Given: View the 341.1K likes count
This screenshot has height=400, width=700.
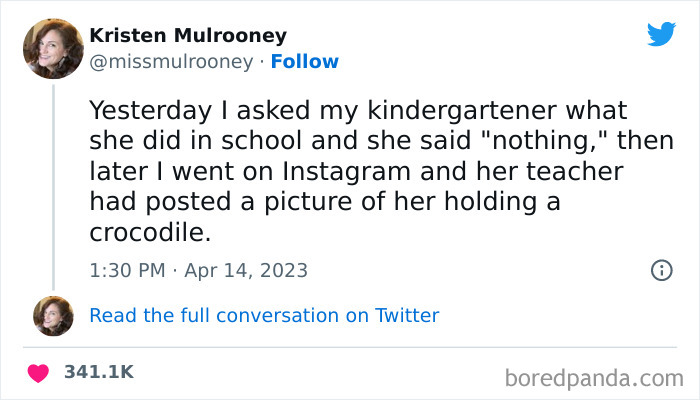Looking at the screenshot, I should tap(98, 372).
